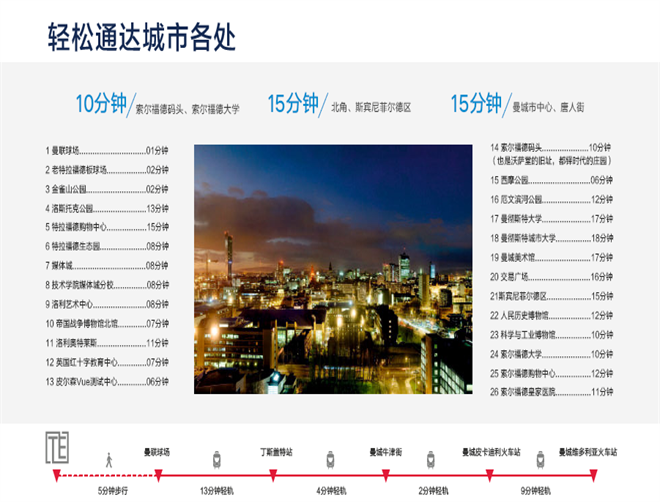Select the red marker below the logo
This screenshot has height=502, width=660.
57,475
